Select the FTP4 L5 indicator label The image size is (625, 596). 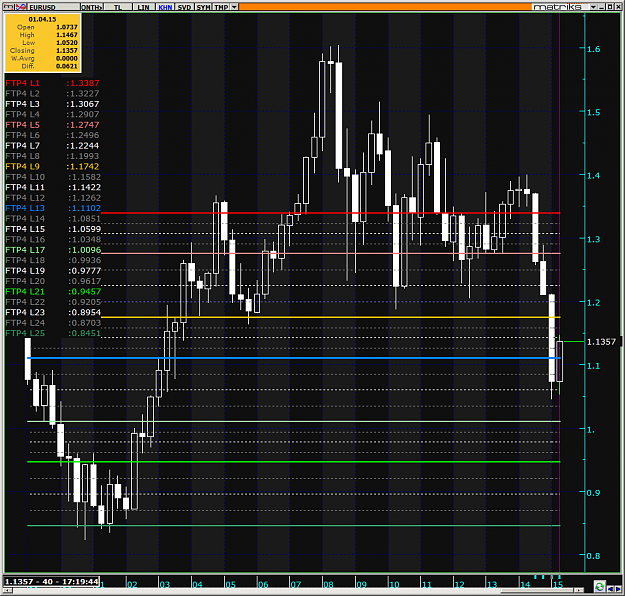tap(23, 125)
